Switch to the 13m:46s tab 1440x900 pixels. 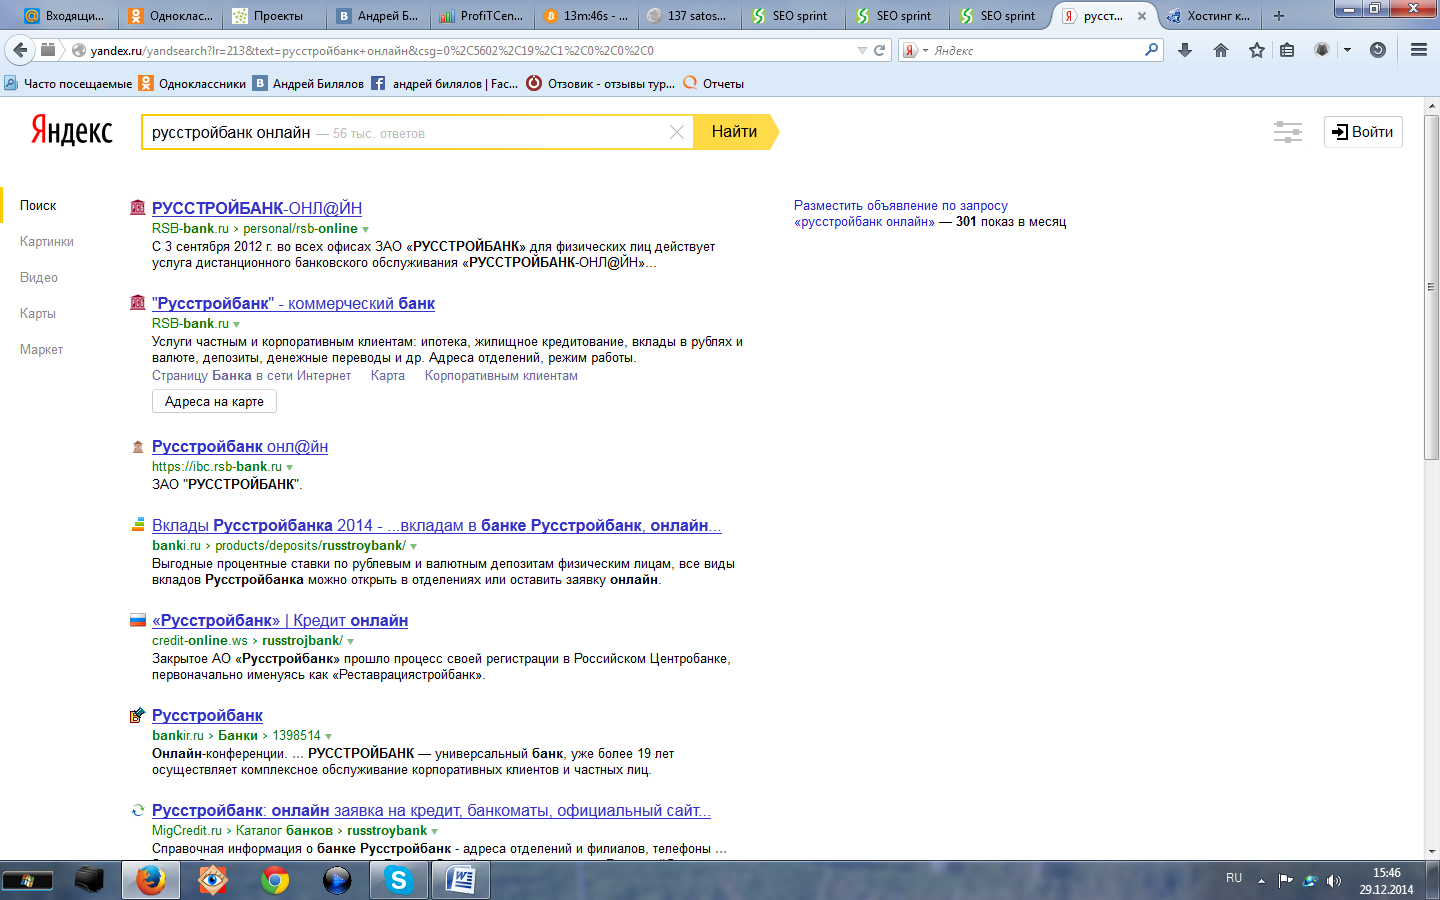tap(586, 16)
